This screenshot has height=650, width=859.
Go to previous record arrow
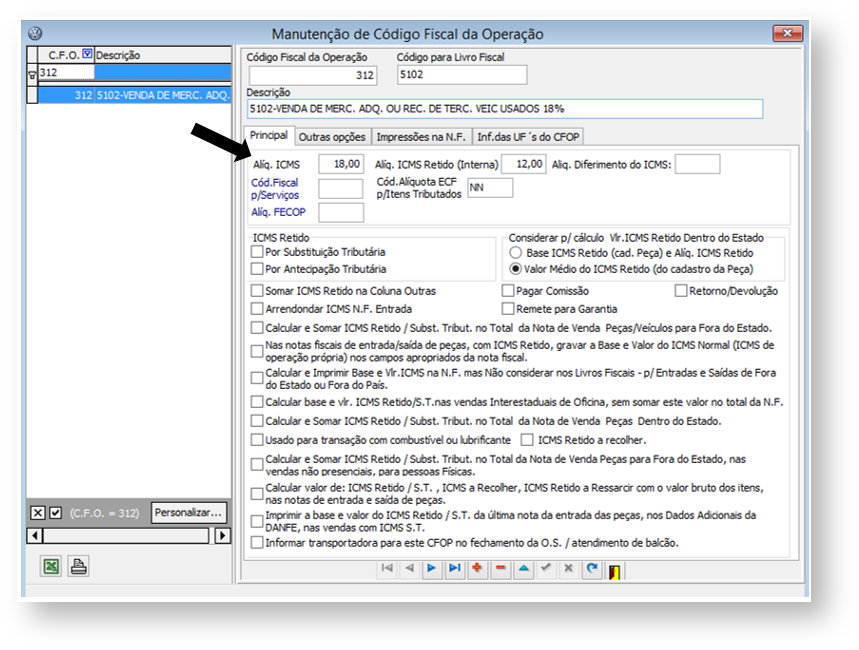(x=409, y=568)
